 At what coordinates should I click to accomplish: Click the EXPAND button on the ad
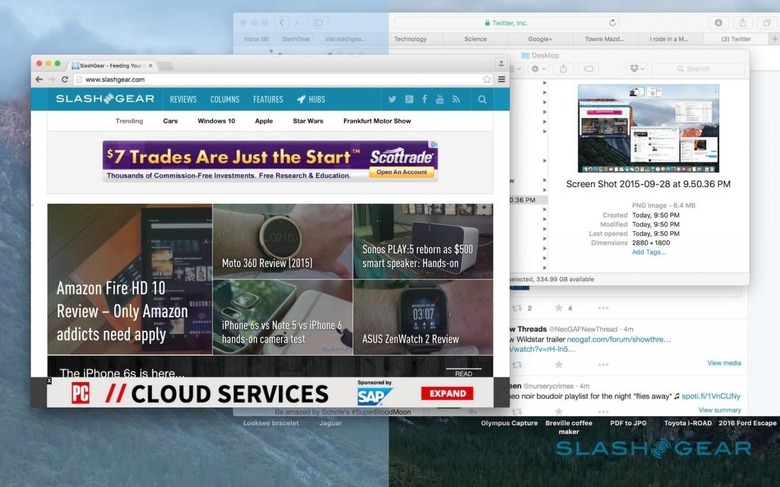(x=447, y=393)
